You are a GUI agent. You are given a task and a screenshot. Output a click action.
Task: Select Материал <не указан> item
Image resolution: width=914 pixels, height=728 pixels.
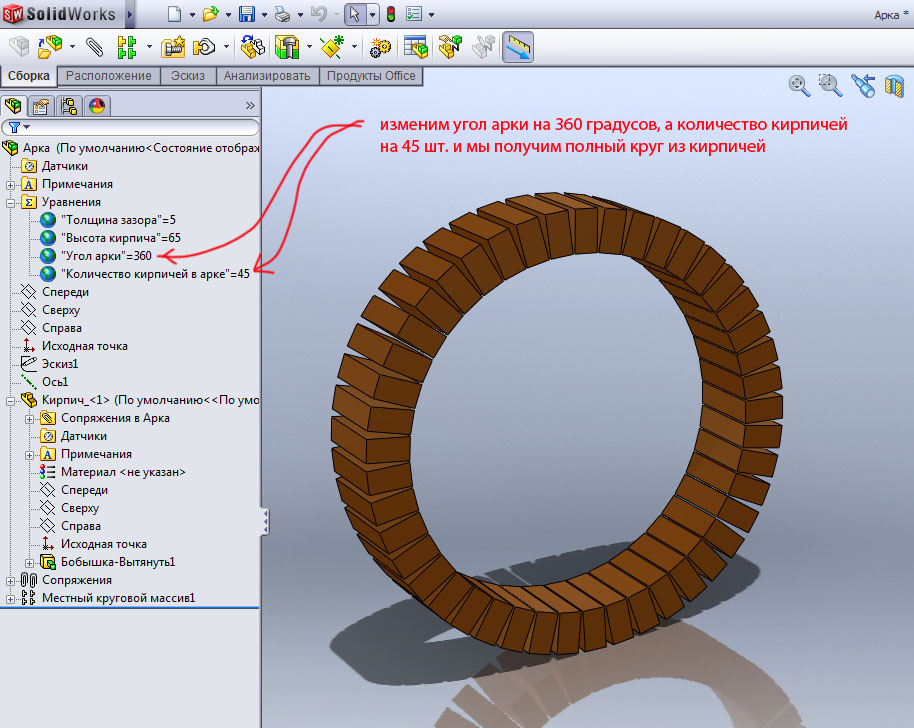click(123, 472)
